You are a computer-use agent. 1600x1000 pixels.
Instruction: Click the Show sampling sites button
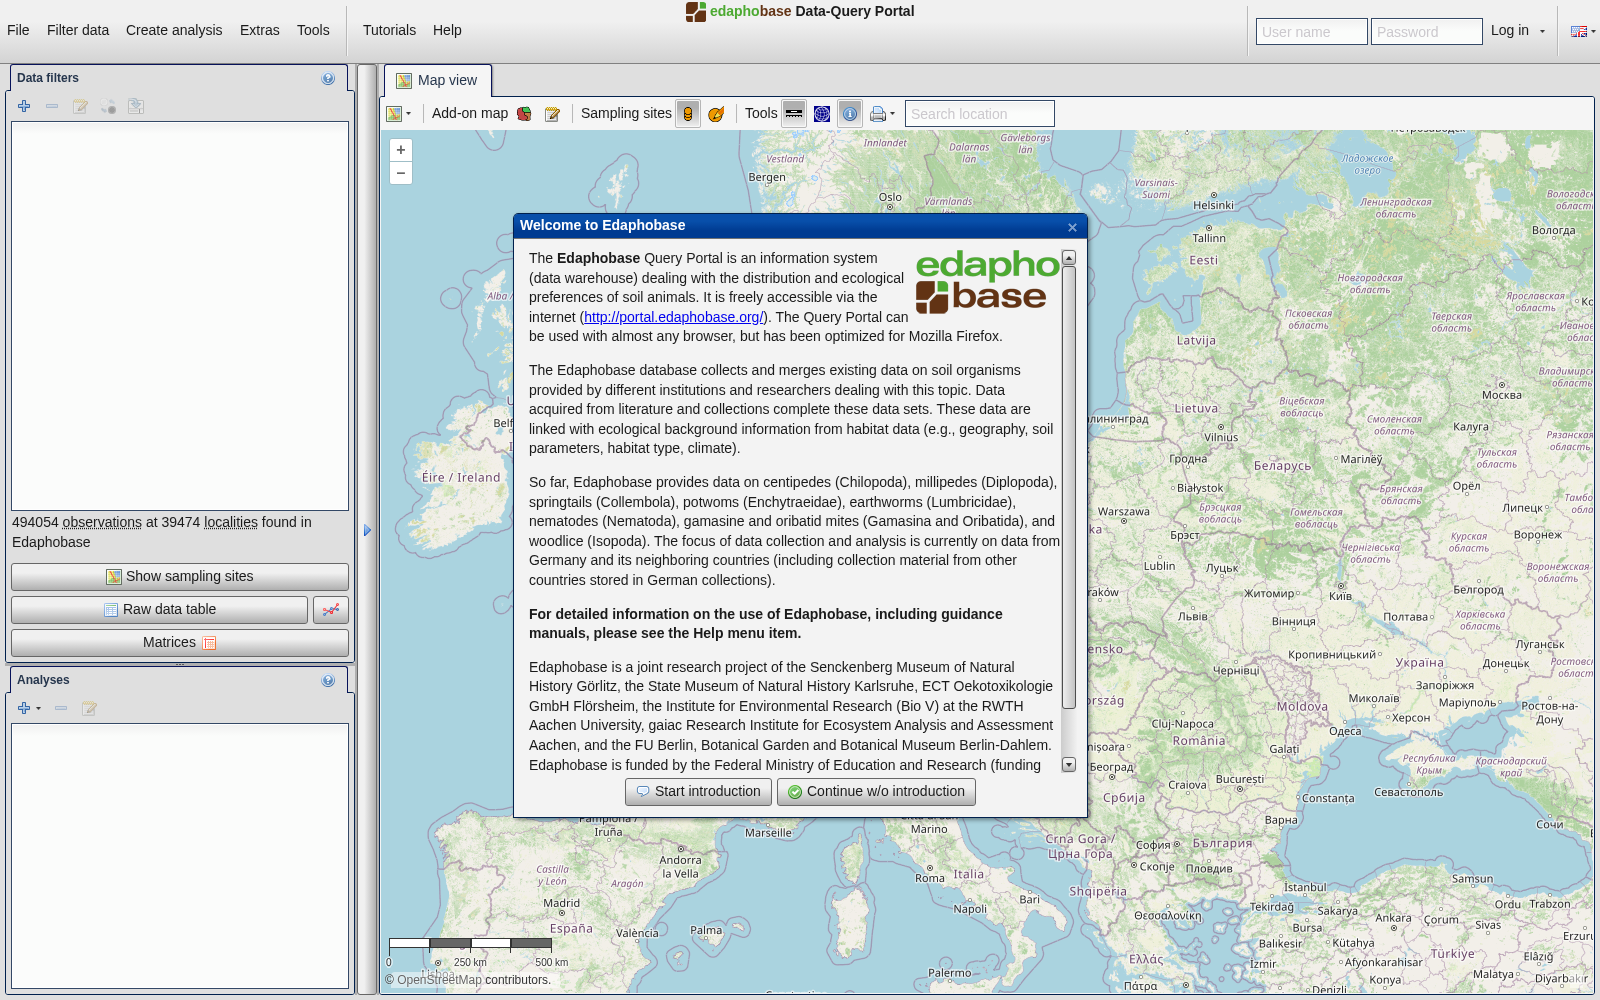pyautogui.click(x=180, y=577)
